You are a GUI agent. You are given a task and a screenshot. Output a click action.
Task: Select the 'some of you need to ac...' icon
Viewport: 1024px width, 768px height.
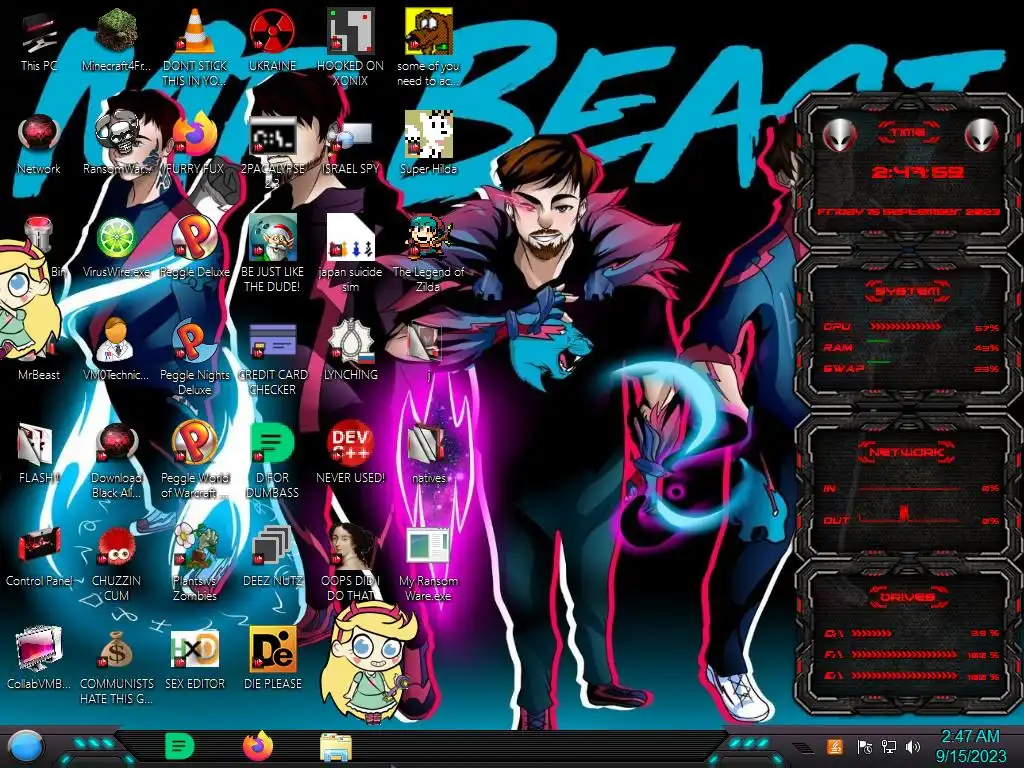428,31
